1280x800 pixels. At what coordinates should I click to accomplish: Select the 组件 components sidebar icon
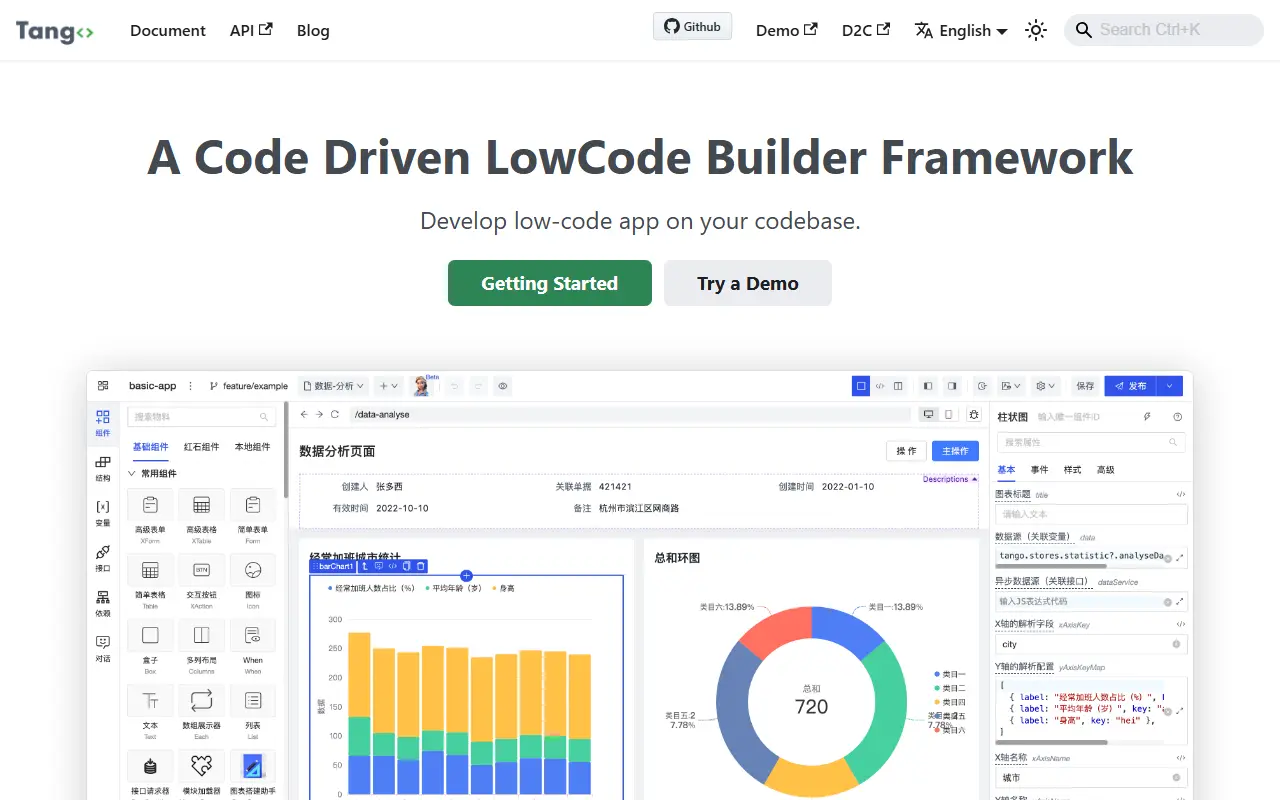[x=103, y=423]
